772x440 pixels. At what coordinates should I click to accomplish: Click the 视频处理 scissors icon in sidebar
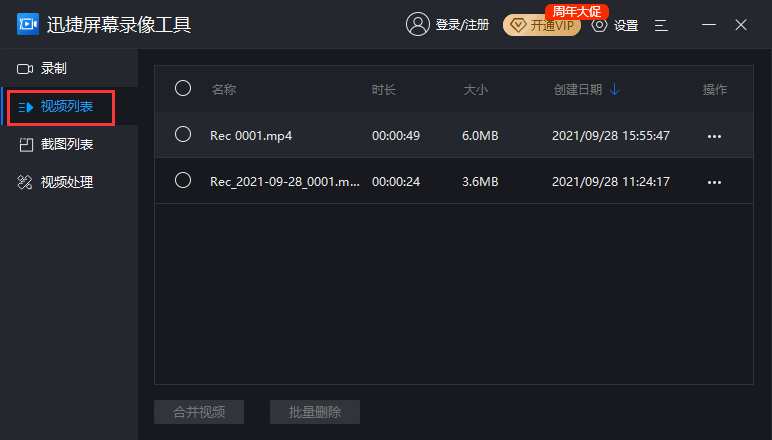[25, 183]
